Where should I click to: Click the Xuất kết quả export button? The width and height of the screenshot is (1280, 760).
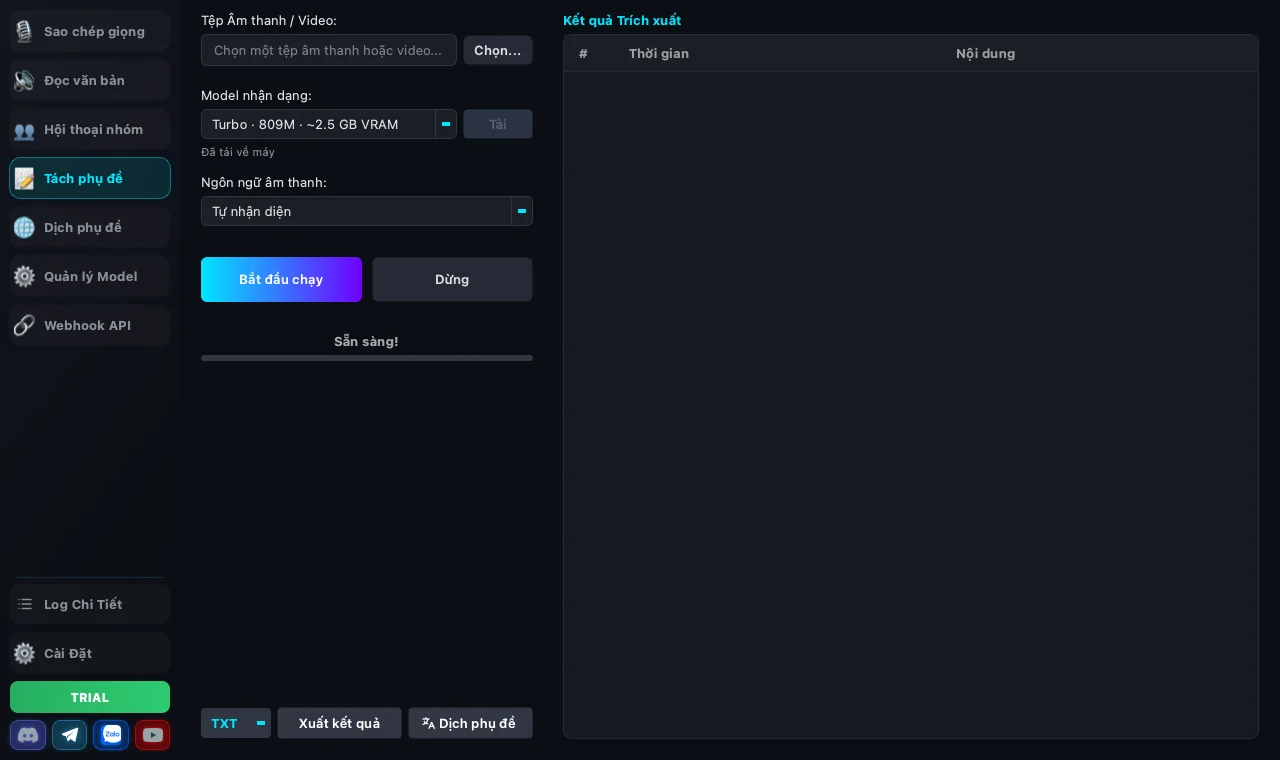[339, 723]
